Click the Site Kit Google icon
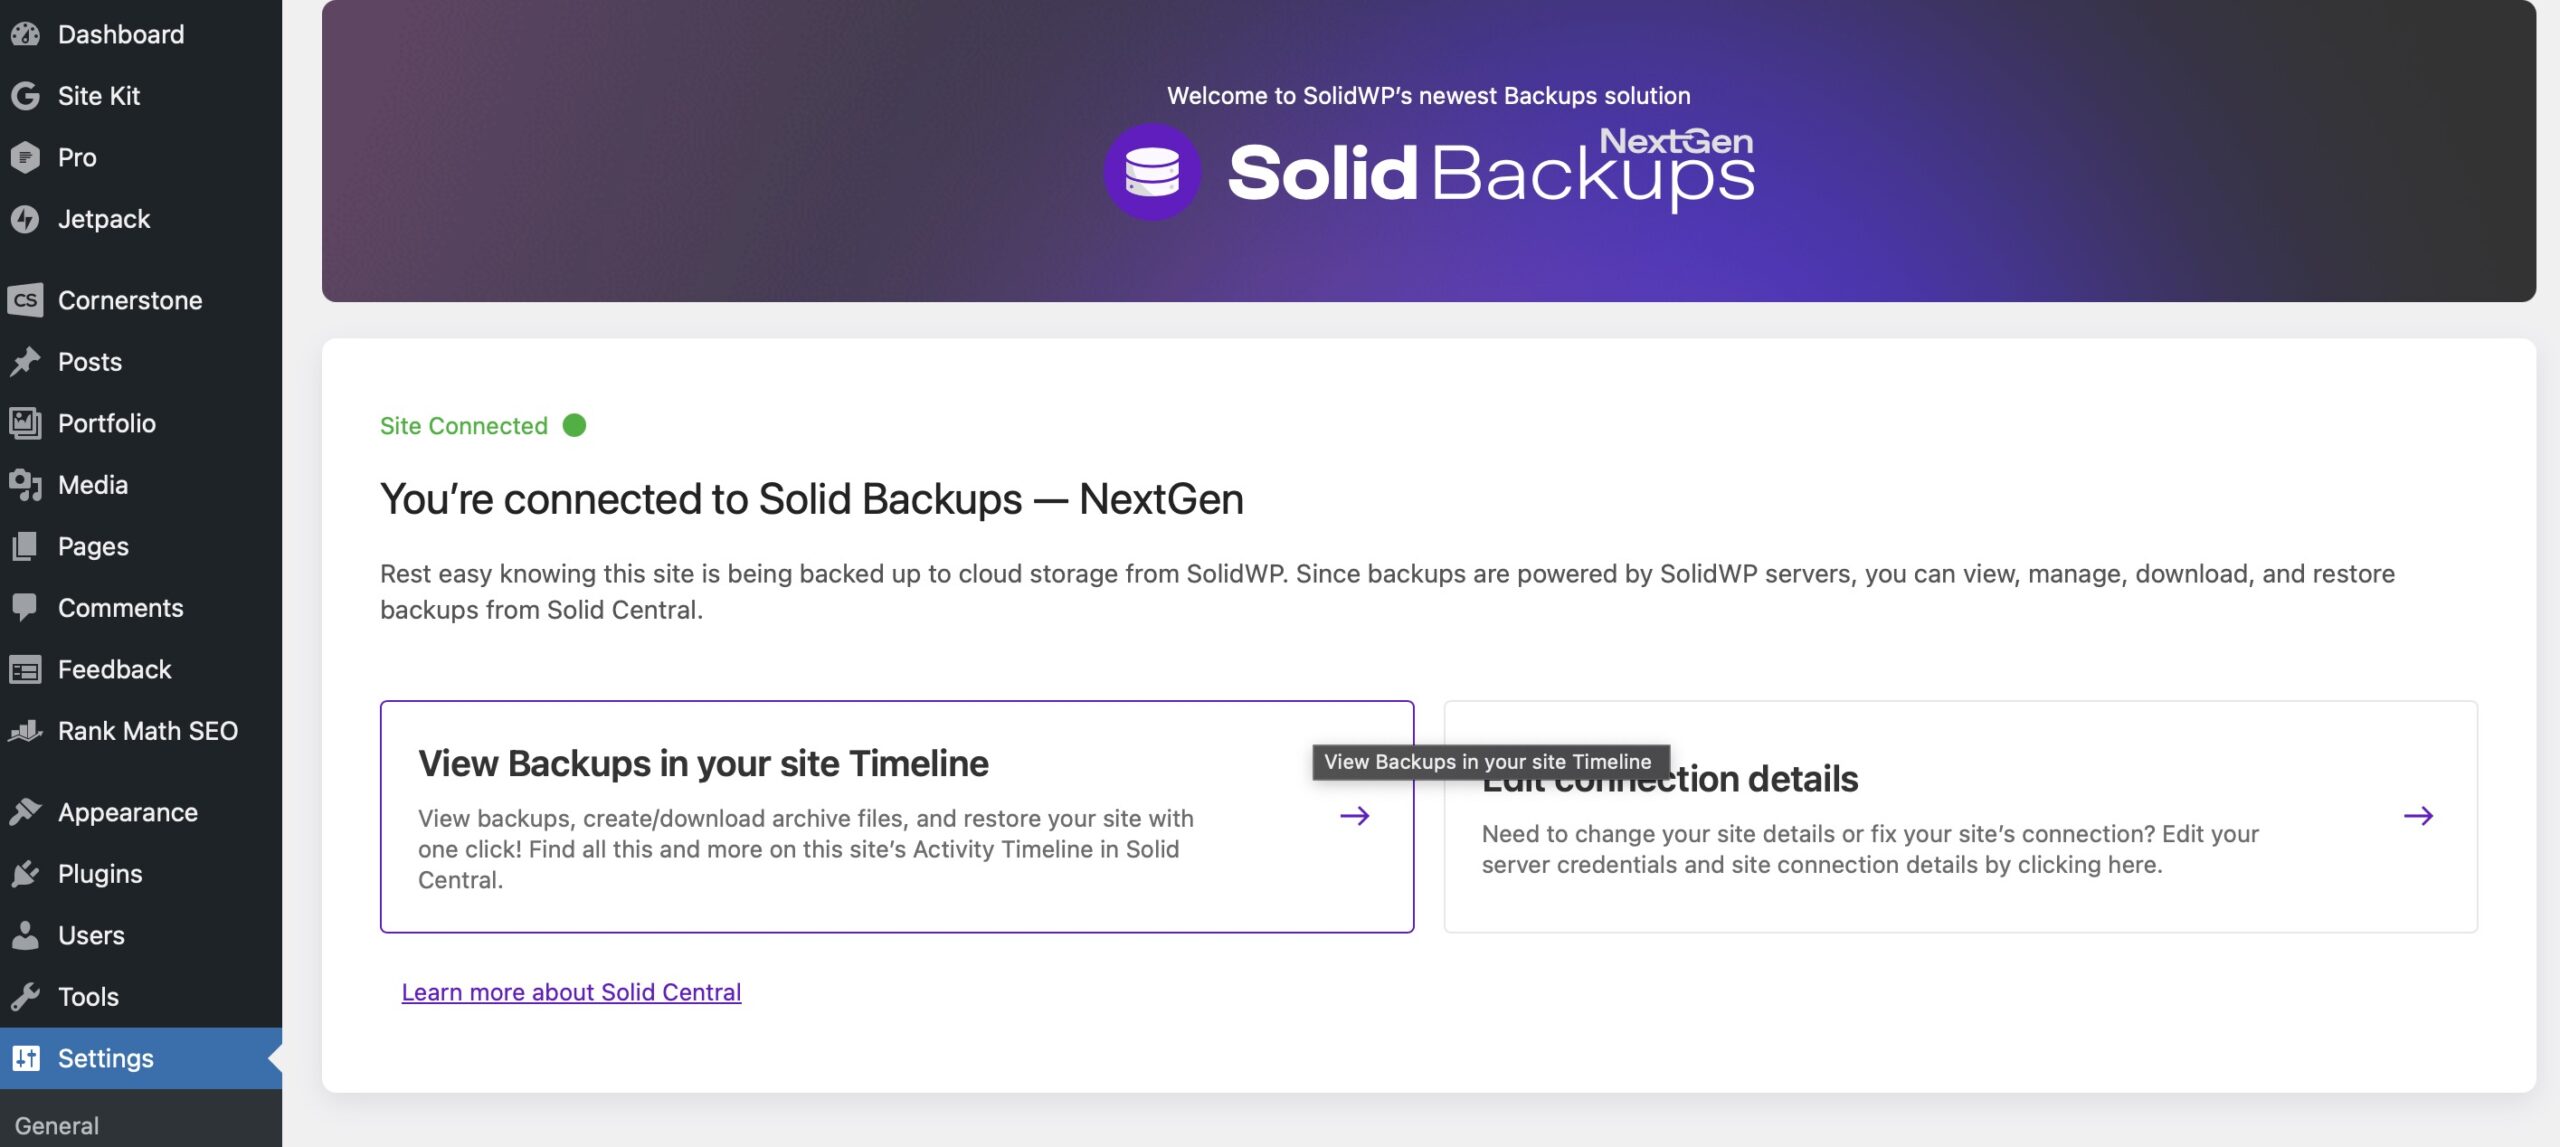 tap(25, 96)
